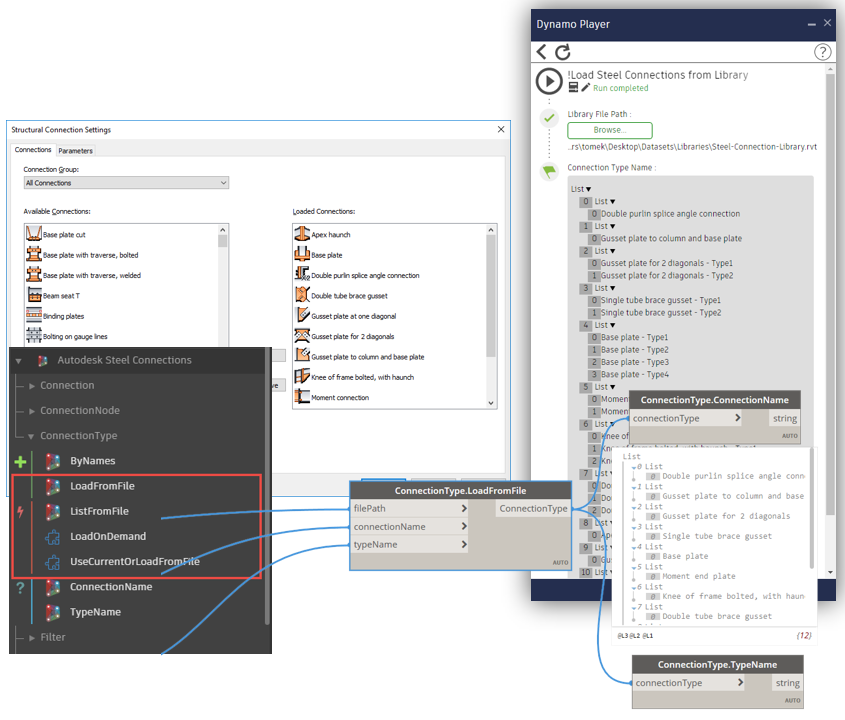845x720 pixels.
Task: Select Base plate with traverse, welded icon
Action: (34, 274)
